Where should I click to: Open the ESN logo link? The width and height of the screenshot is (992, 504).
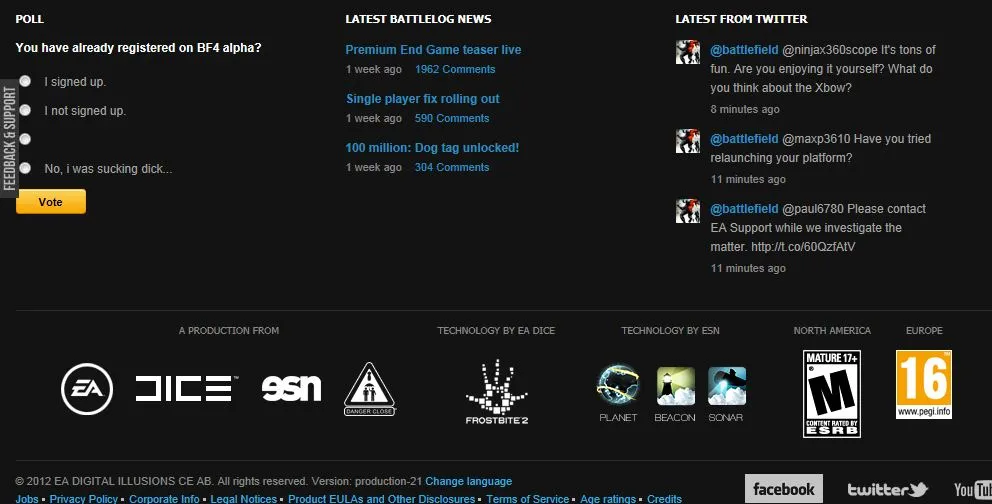pyautogui.click(x=291, y=388)
